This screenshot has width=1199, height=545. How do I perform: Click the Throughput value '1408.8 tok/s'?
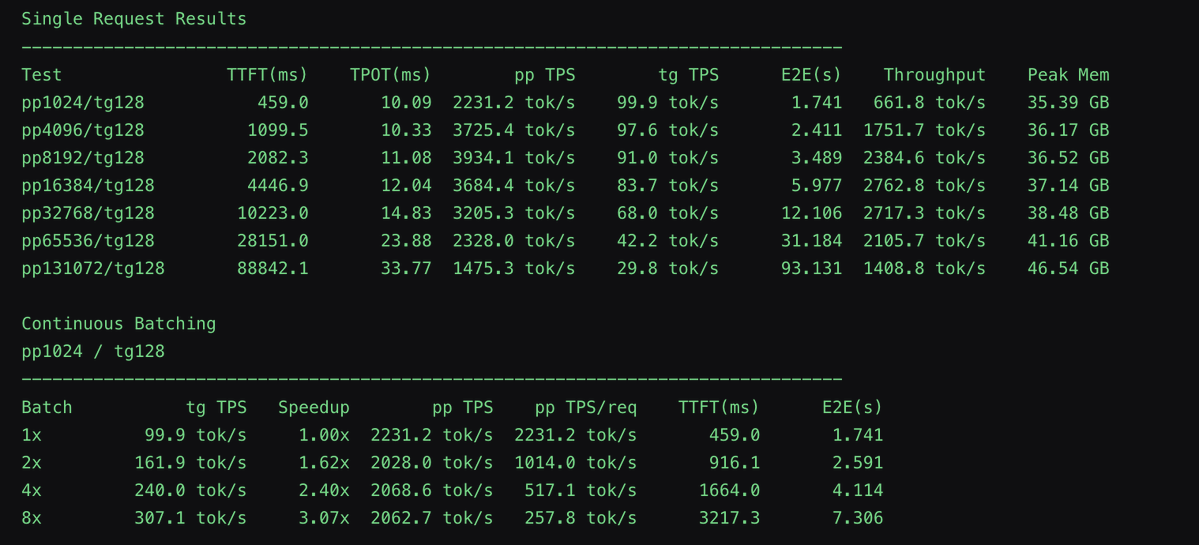(x=924, y=268)
